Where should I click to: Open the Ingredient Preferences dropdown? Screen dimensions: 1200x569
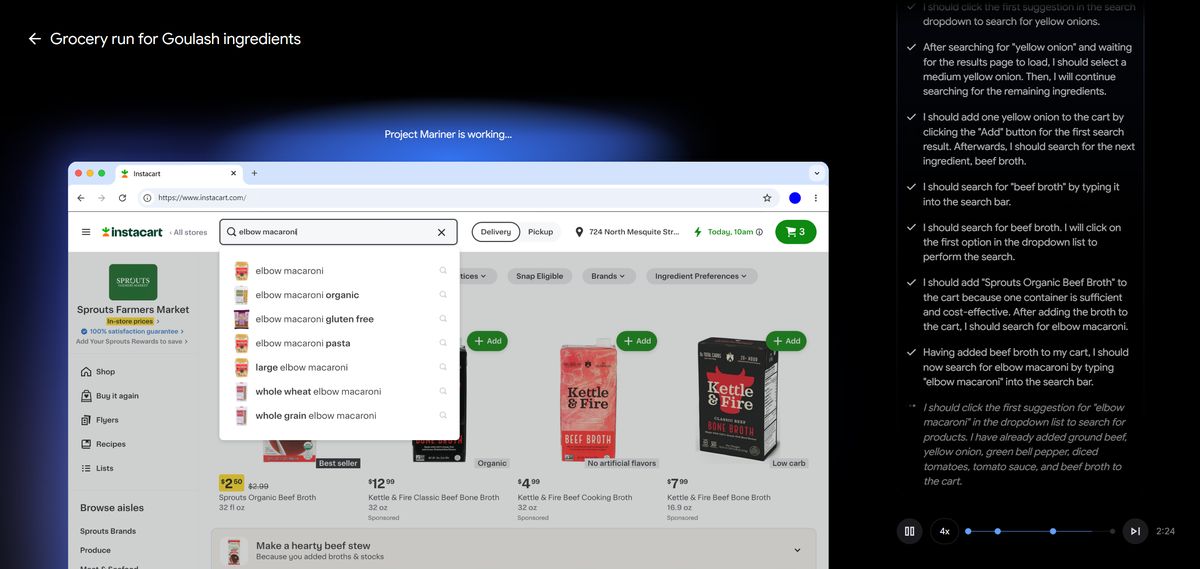click(x=701, y=276)
